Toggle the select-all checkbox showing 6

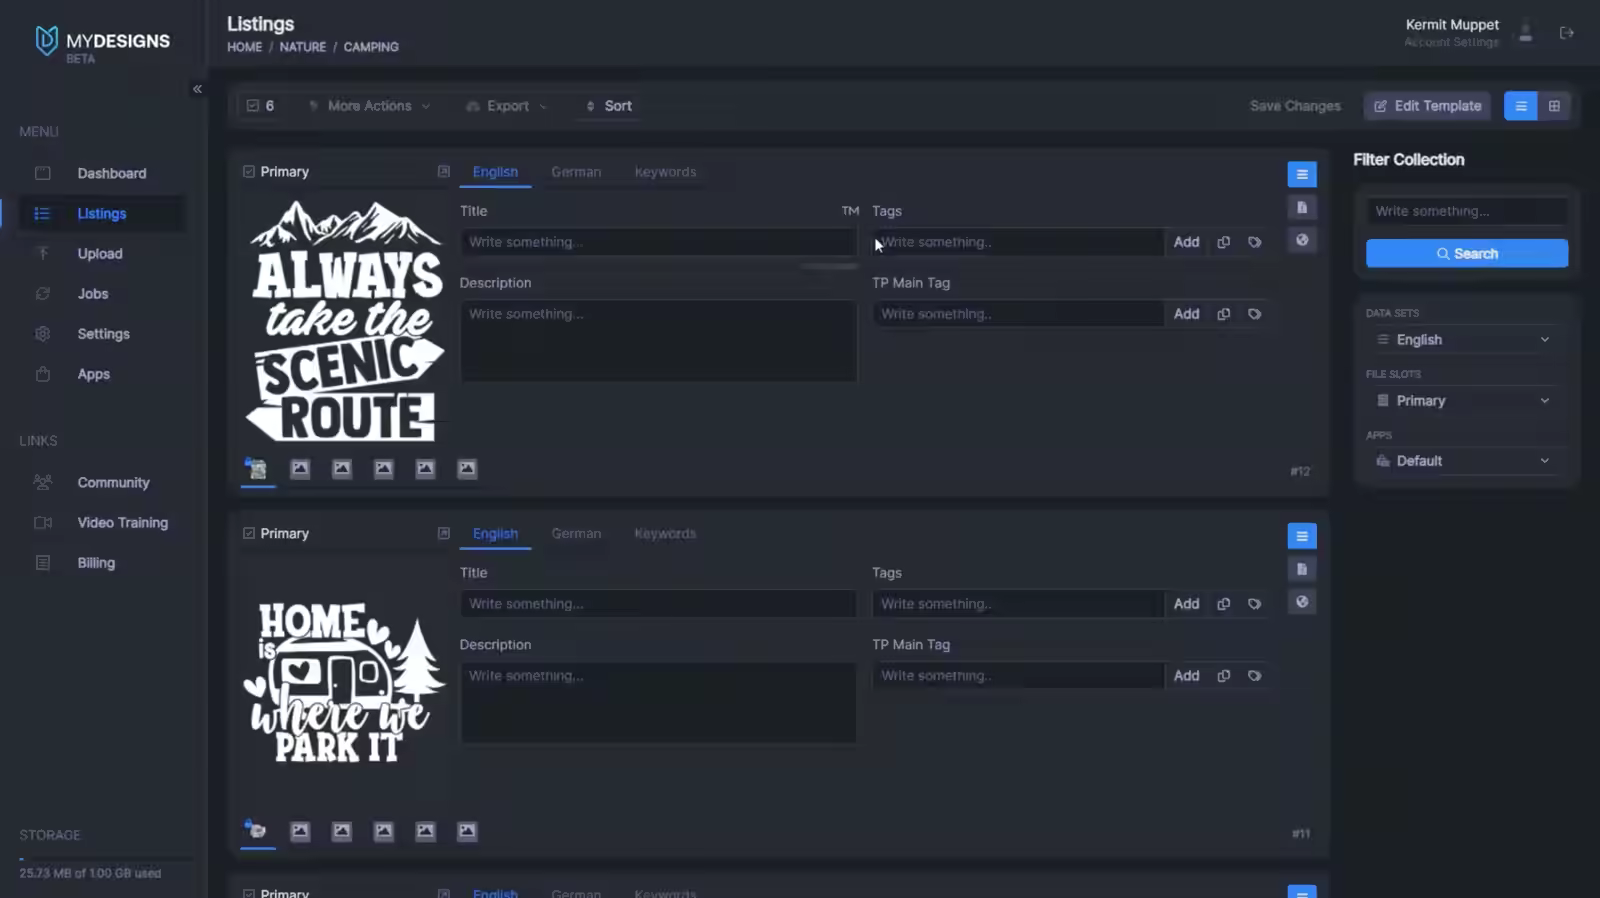tap(253, 106)
